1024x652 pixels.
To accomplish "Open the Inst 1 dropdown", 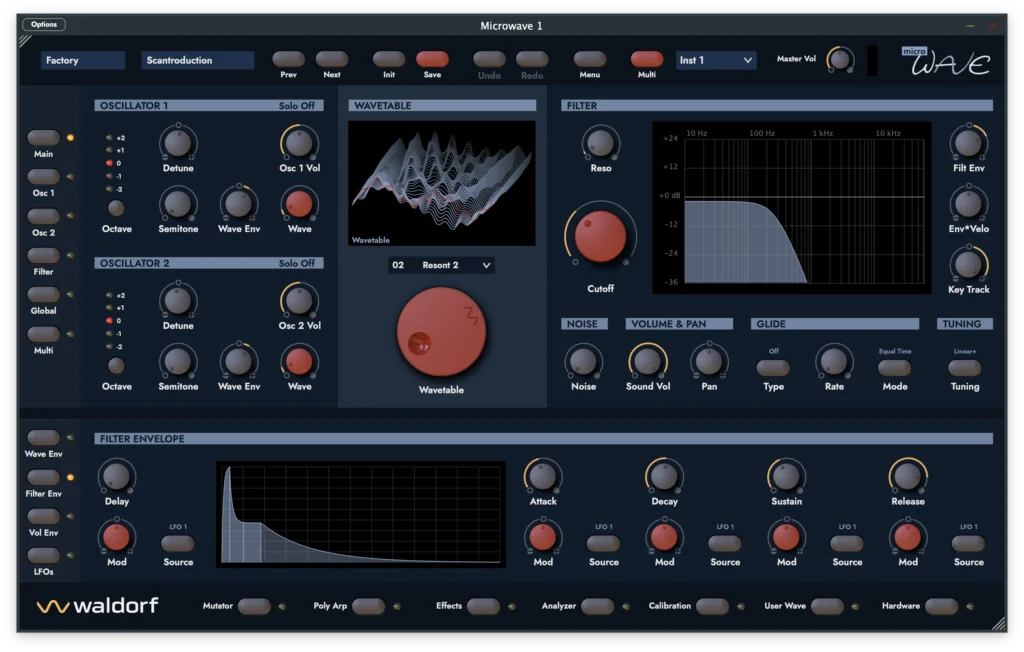I will point(716,60).
